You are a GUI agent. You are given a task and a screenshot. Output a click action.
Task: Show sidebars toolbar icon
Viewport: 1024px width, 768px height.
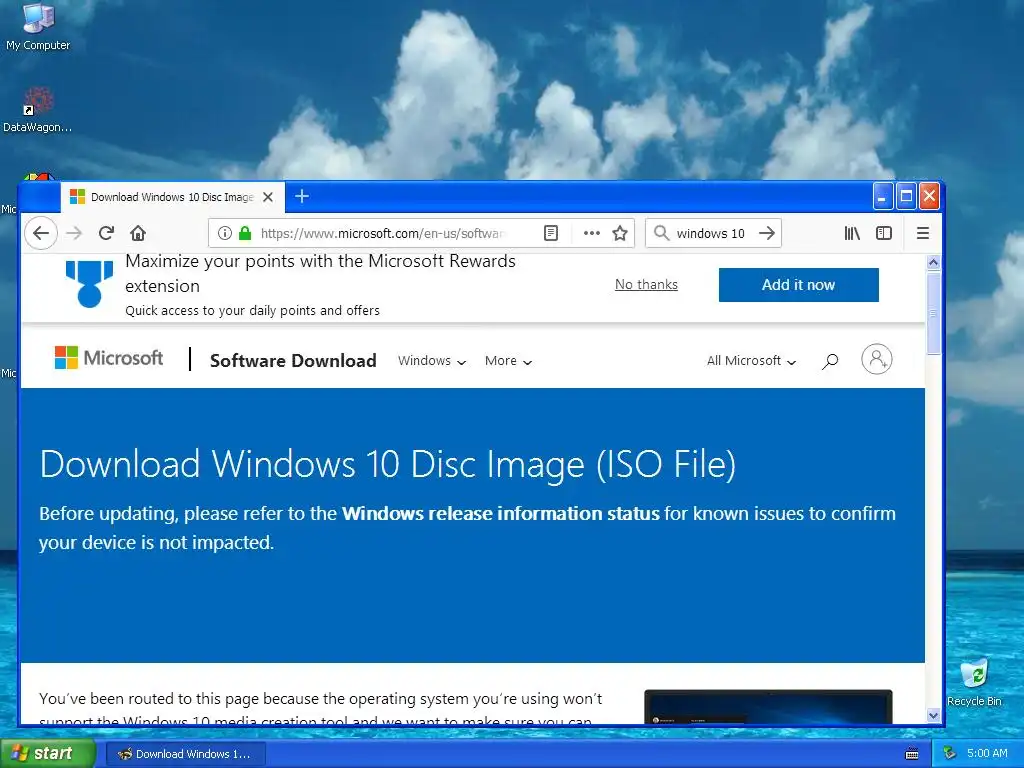[884, 233]
